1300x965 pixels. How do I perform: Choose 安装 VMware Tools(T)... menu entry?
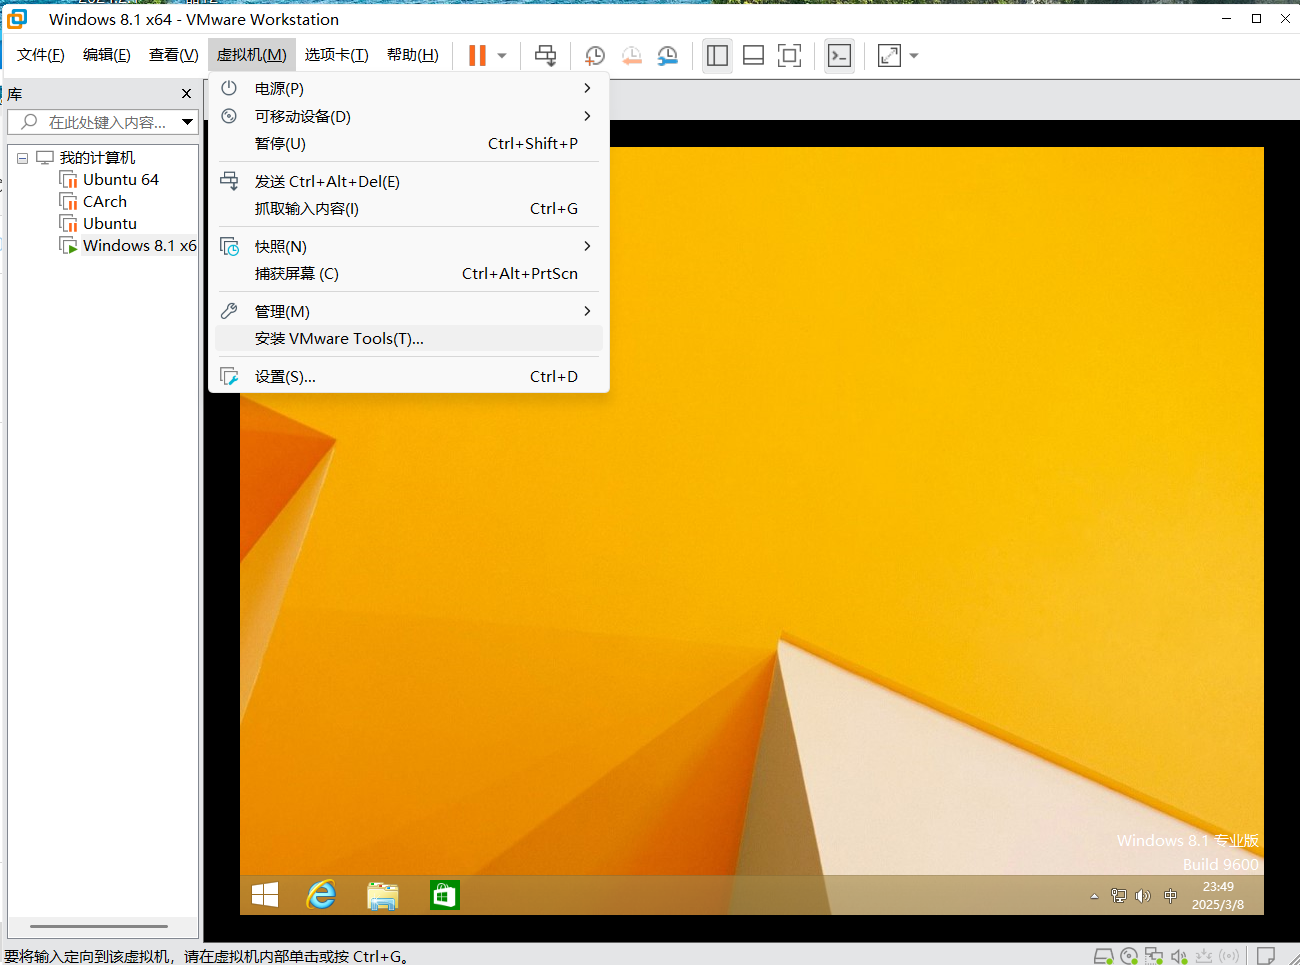[x=408, y=338]
